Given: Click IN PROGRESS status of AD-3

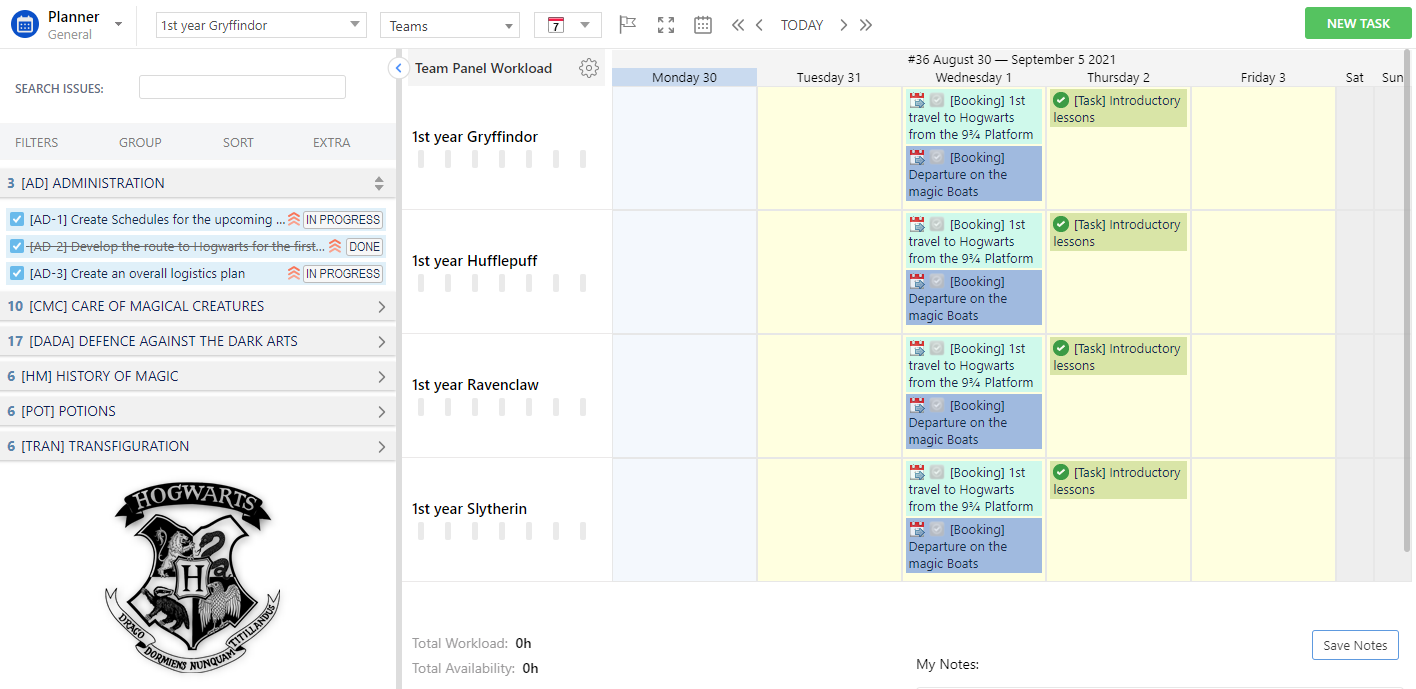Looking at the screenshot, I should [343, 274].
